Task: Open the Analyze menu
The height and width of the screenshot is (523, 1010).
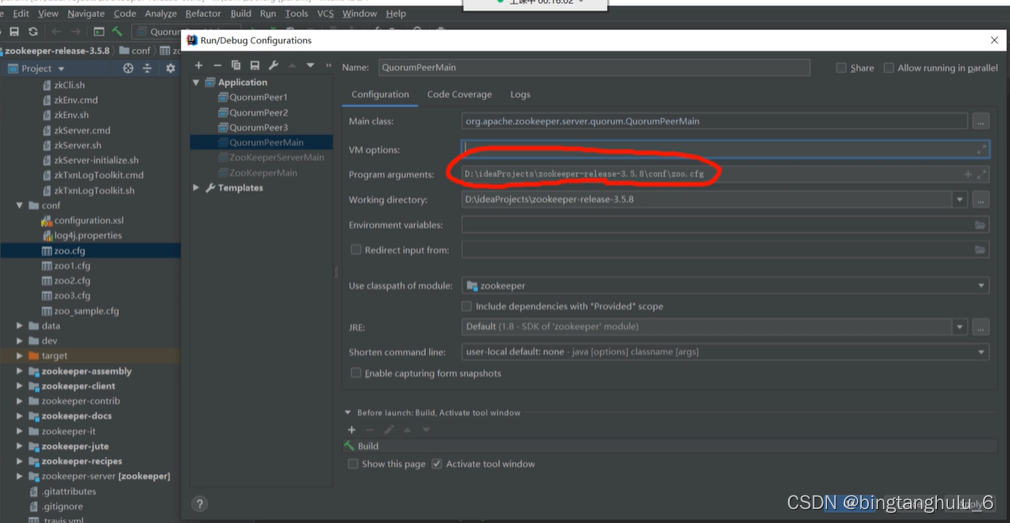Action: [x=160, y=14]
